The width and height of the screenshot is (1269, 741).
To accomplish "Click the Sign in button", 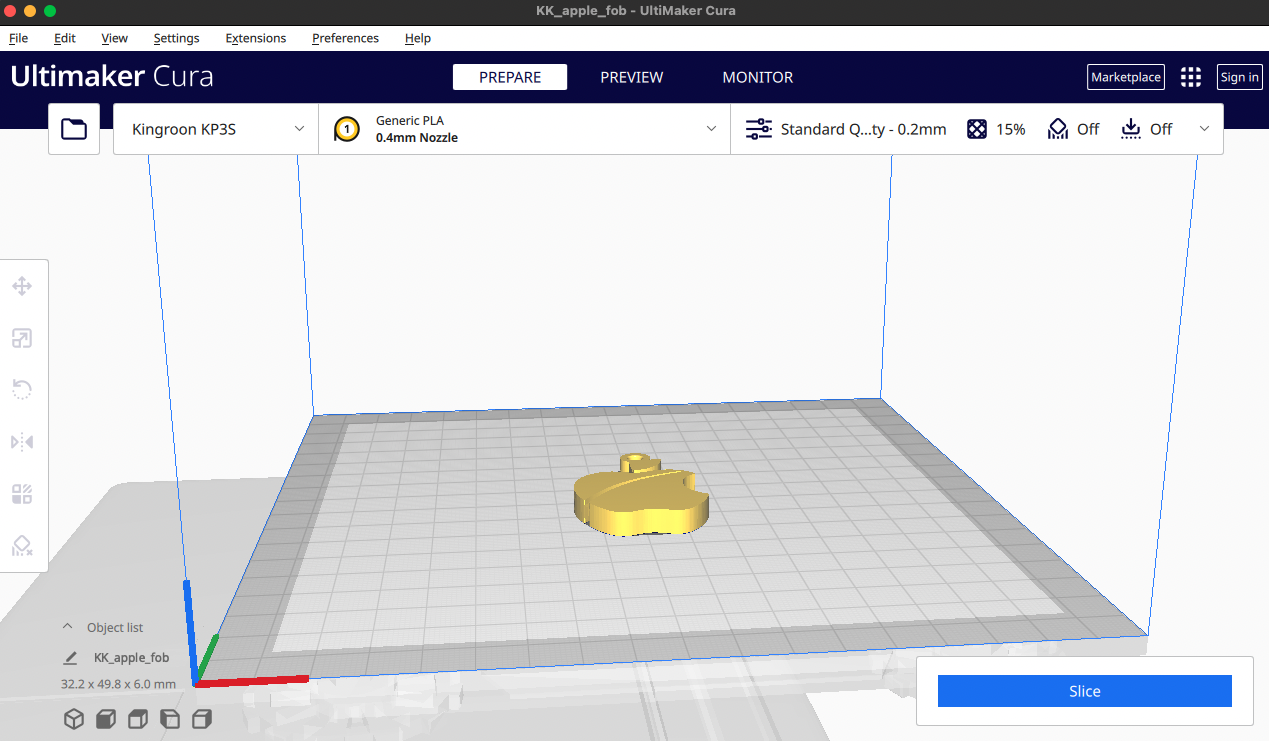I will click(1240, 77).
